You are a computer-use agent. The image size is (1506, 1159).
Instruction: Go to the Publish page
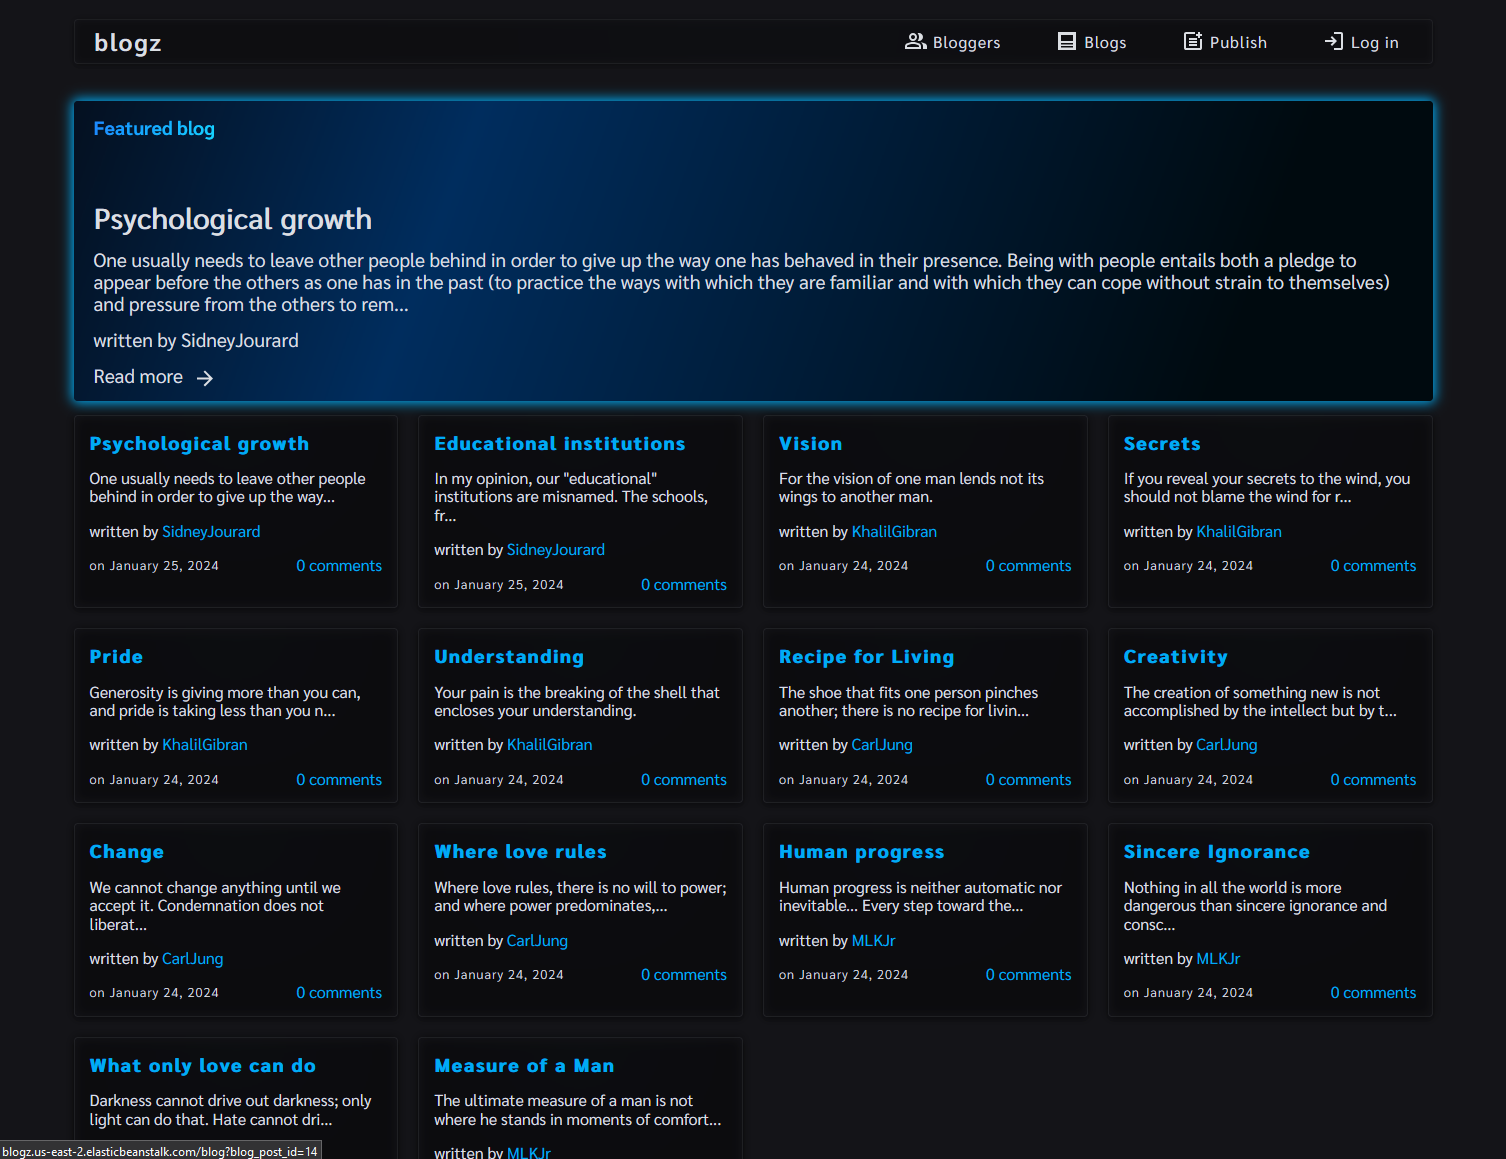[x=1237, y=43]
